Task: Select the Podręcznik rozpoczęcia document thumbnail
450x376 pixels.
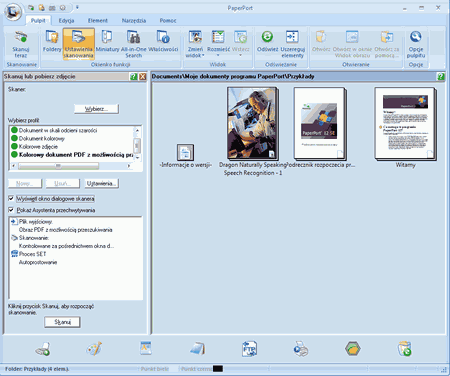Action: pos(319,123)
